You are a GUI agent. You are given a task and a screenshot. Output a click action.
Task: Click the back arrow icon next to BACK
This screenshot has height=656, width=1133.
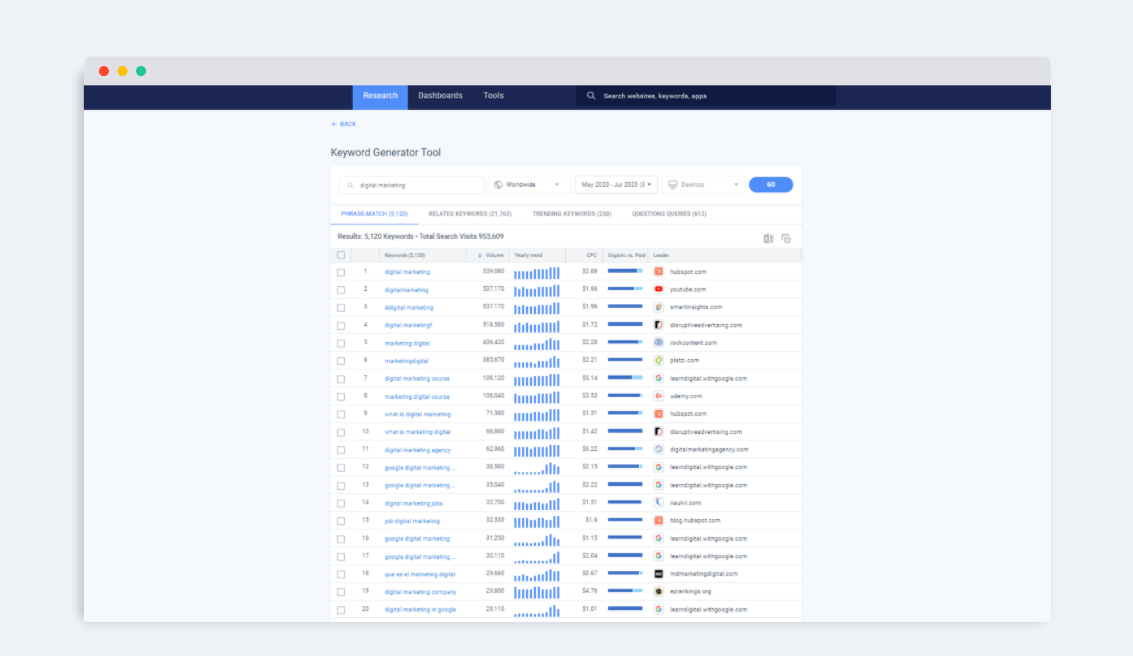pos(334,124)
